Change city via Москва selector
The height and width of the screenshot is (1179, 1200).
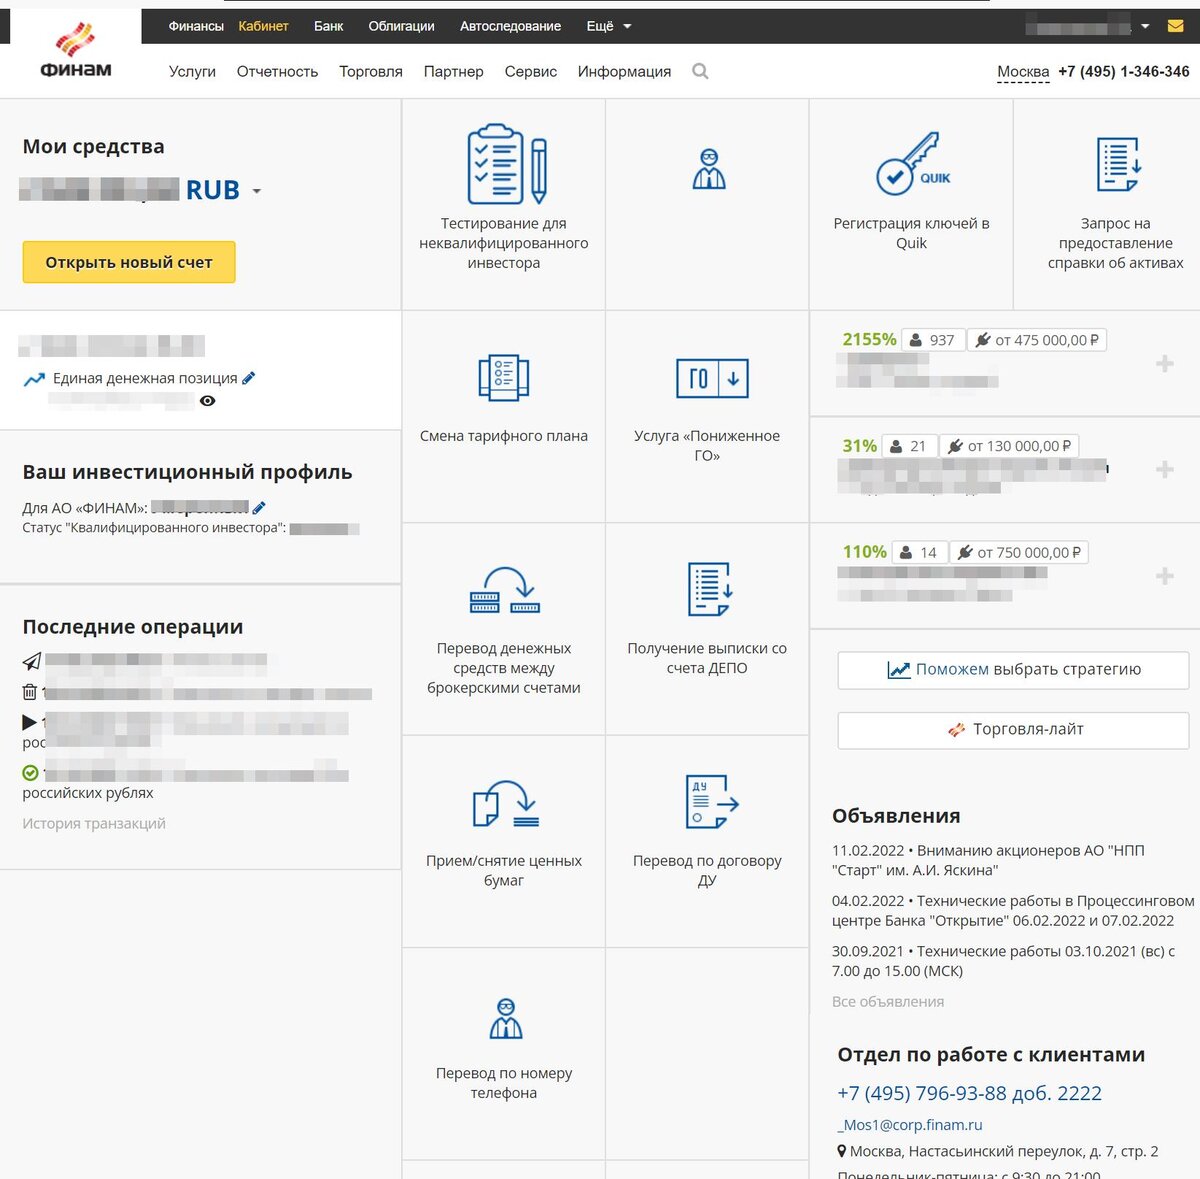pyautogui.click(x=1023, y=72)
